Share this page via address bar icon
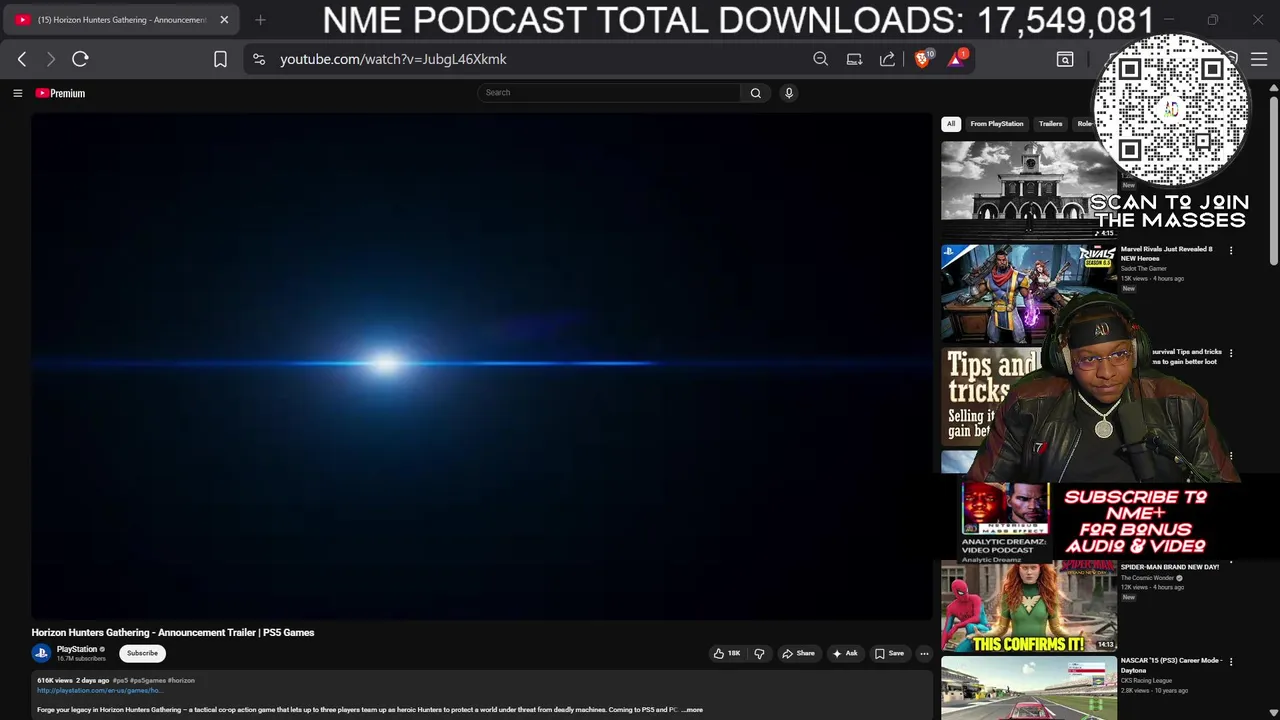The image size is (1280, 720). click(887, 59)
